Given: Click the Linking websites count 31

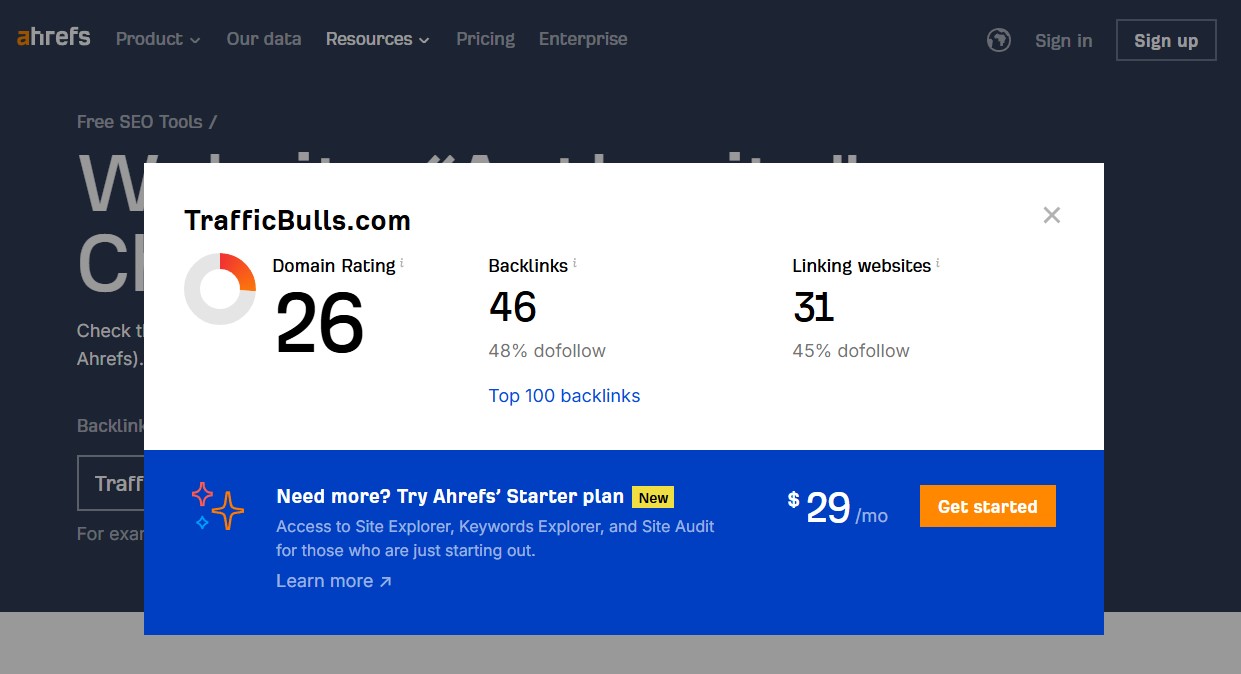Looking at the screenshot, I should coord(813,307).
